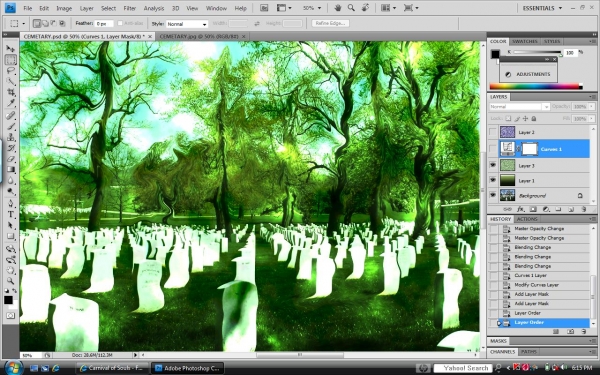Image resolution: width=600 pixels, height=375 pixels.
Task: Click the Refine Edge button
Action: pos(330,23)
